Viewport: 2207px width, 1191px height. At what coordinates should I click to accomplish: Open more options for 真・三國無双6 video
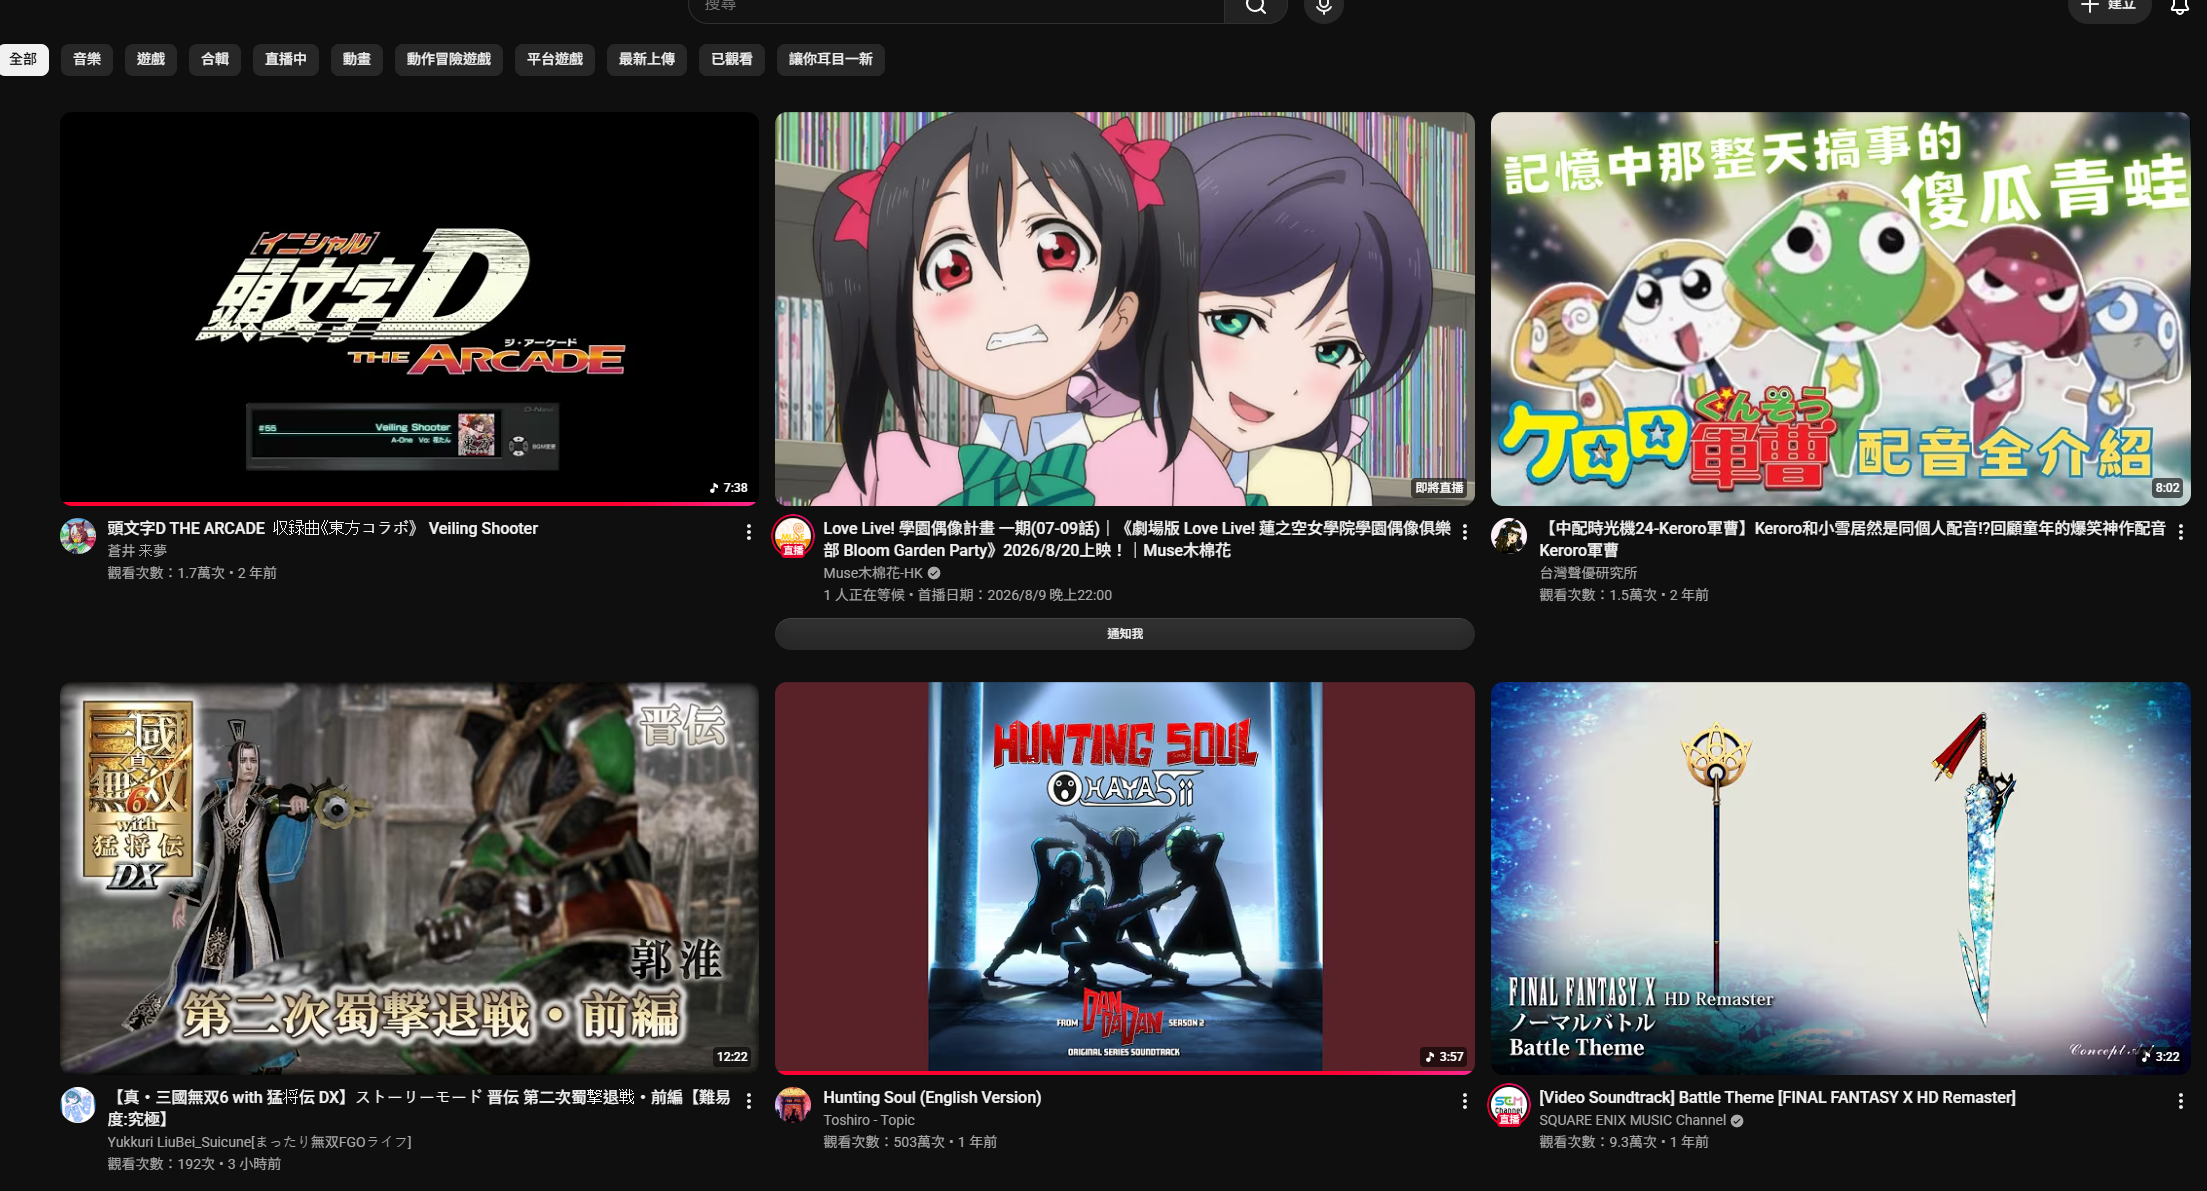click(x=748, y=1101)
